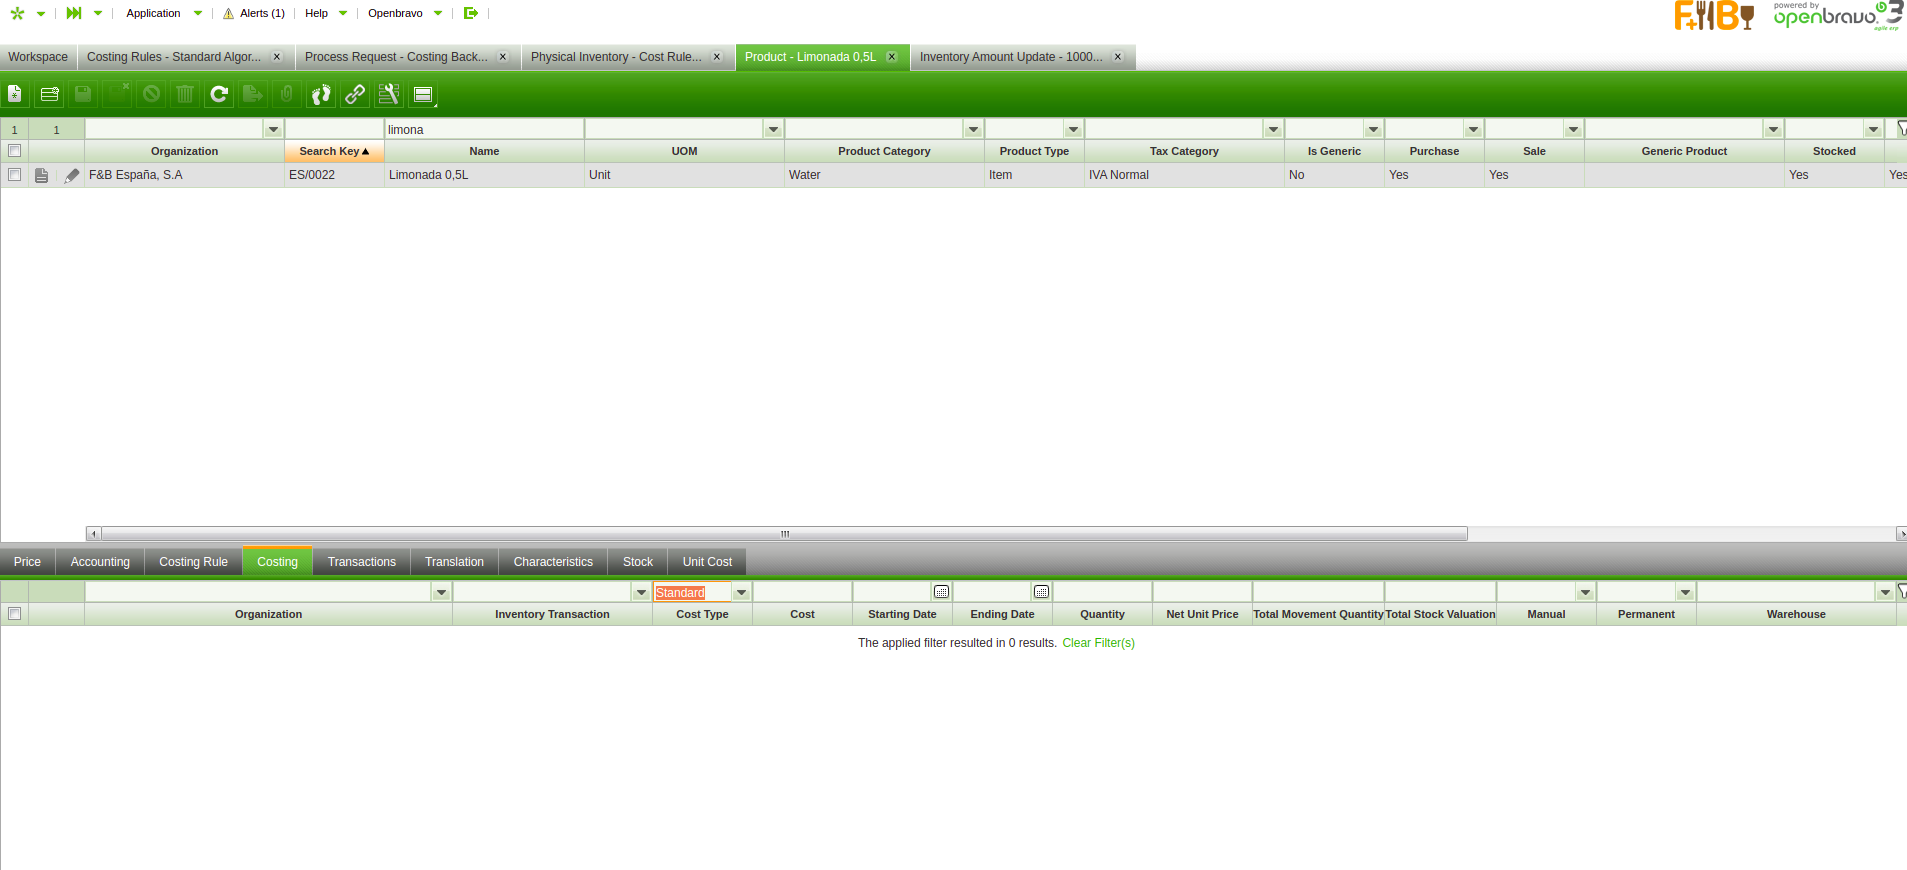Insert a new row in grid

pyautogui.click(x=49, y=94)
